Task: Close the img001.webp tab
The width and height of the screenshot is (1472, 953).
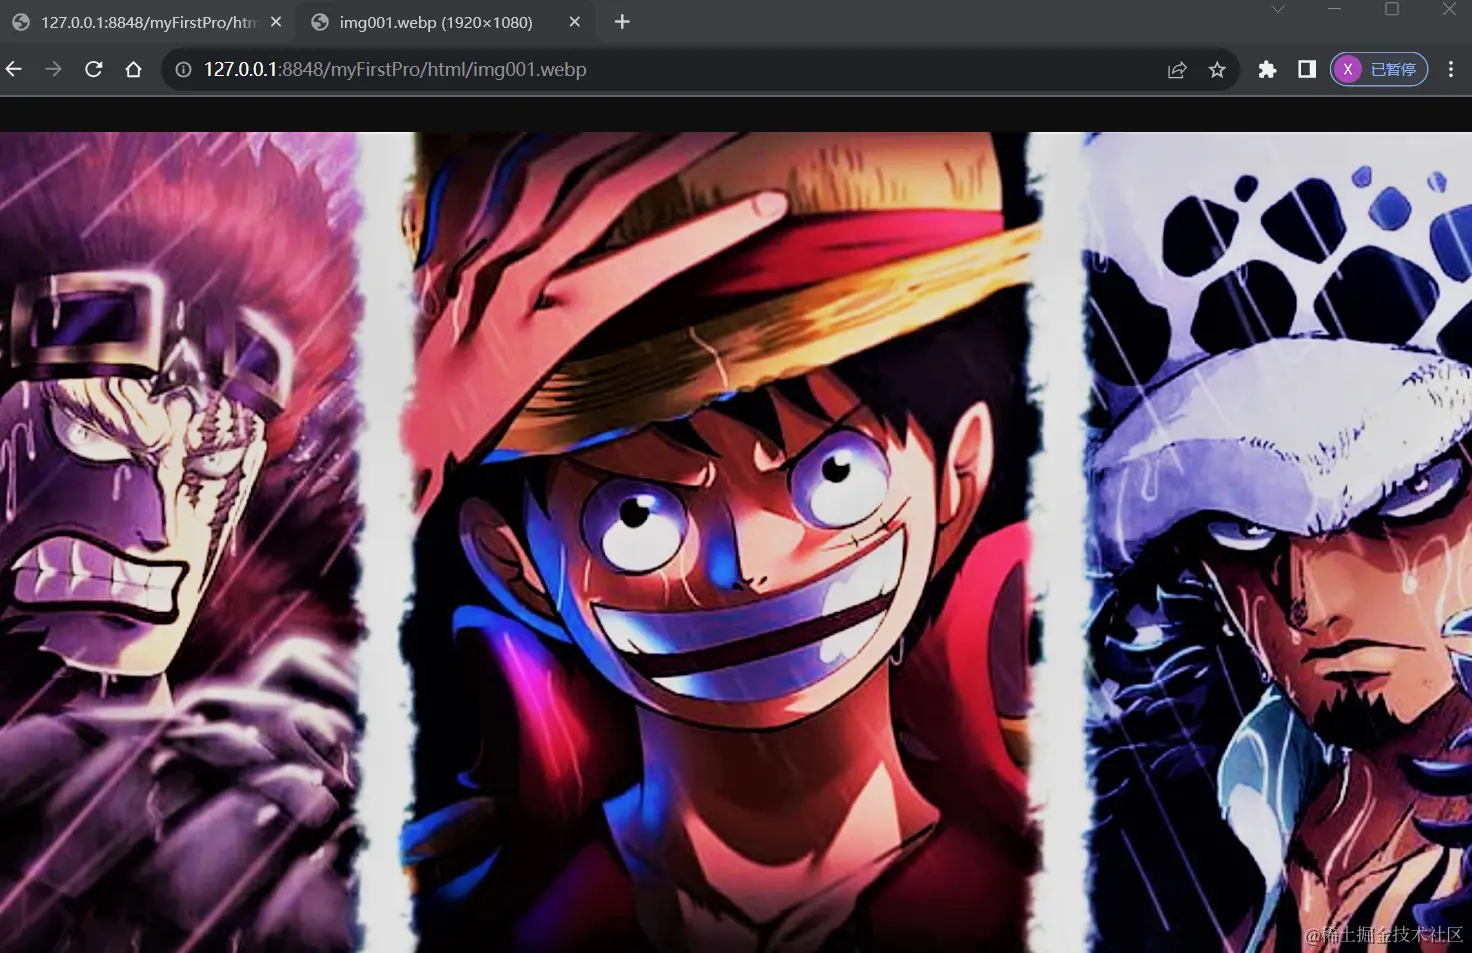Action: (575, 22)
